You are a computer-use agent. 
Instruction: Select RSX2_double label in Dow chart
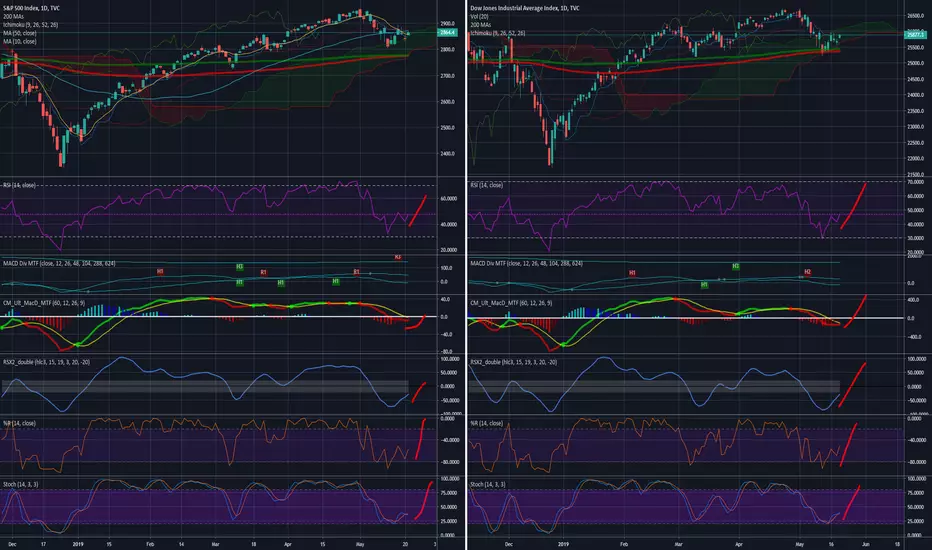tap(514, 362)
